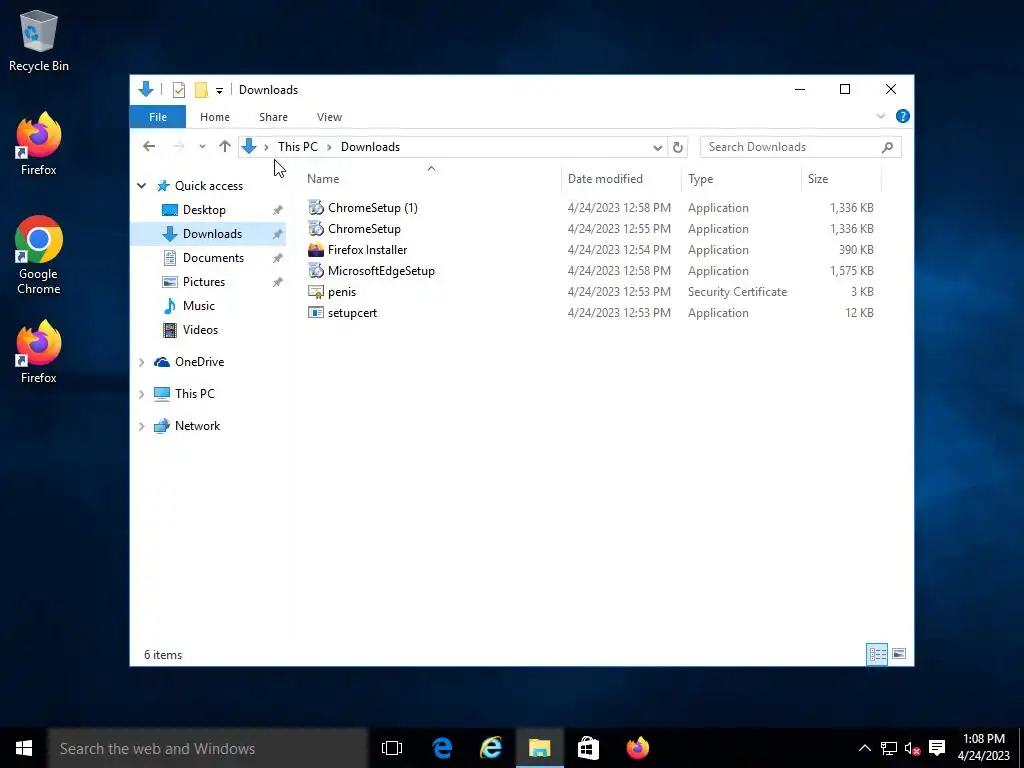Image resolution: width=1024 pixels, height=768 pixels.
Task: Open the network status tray icon
Action: coord(888,748)
